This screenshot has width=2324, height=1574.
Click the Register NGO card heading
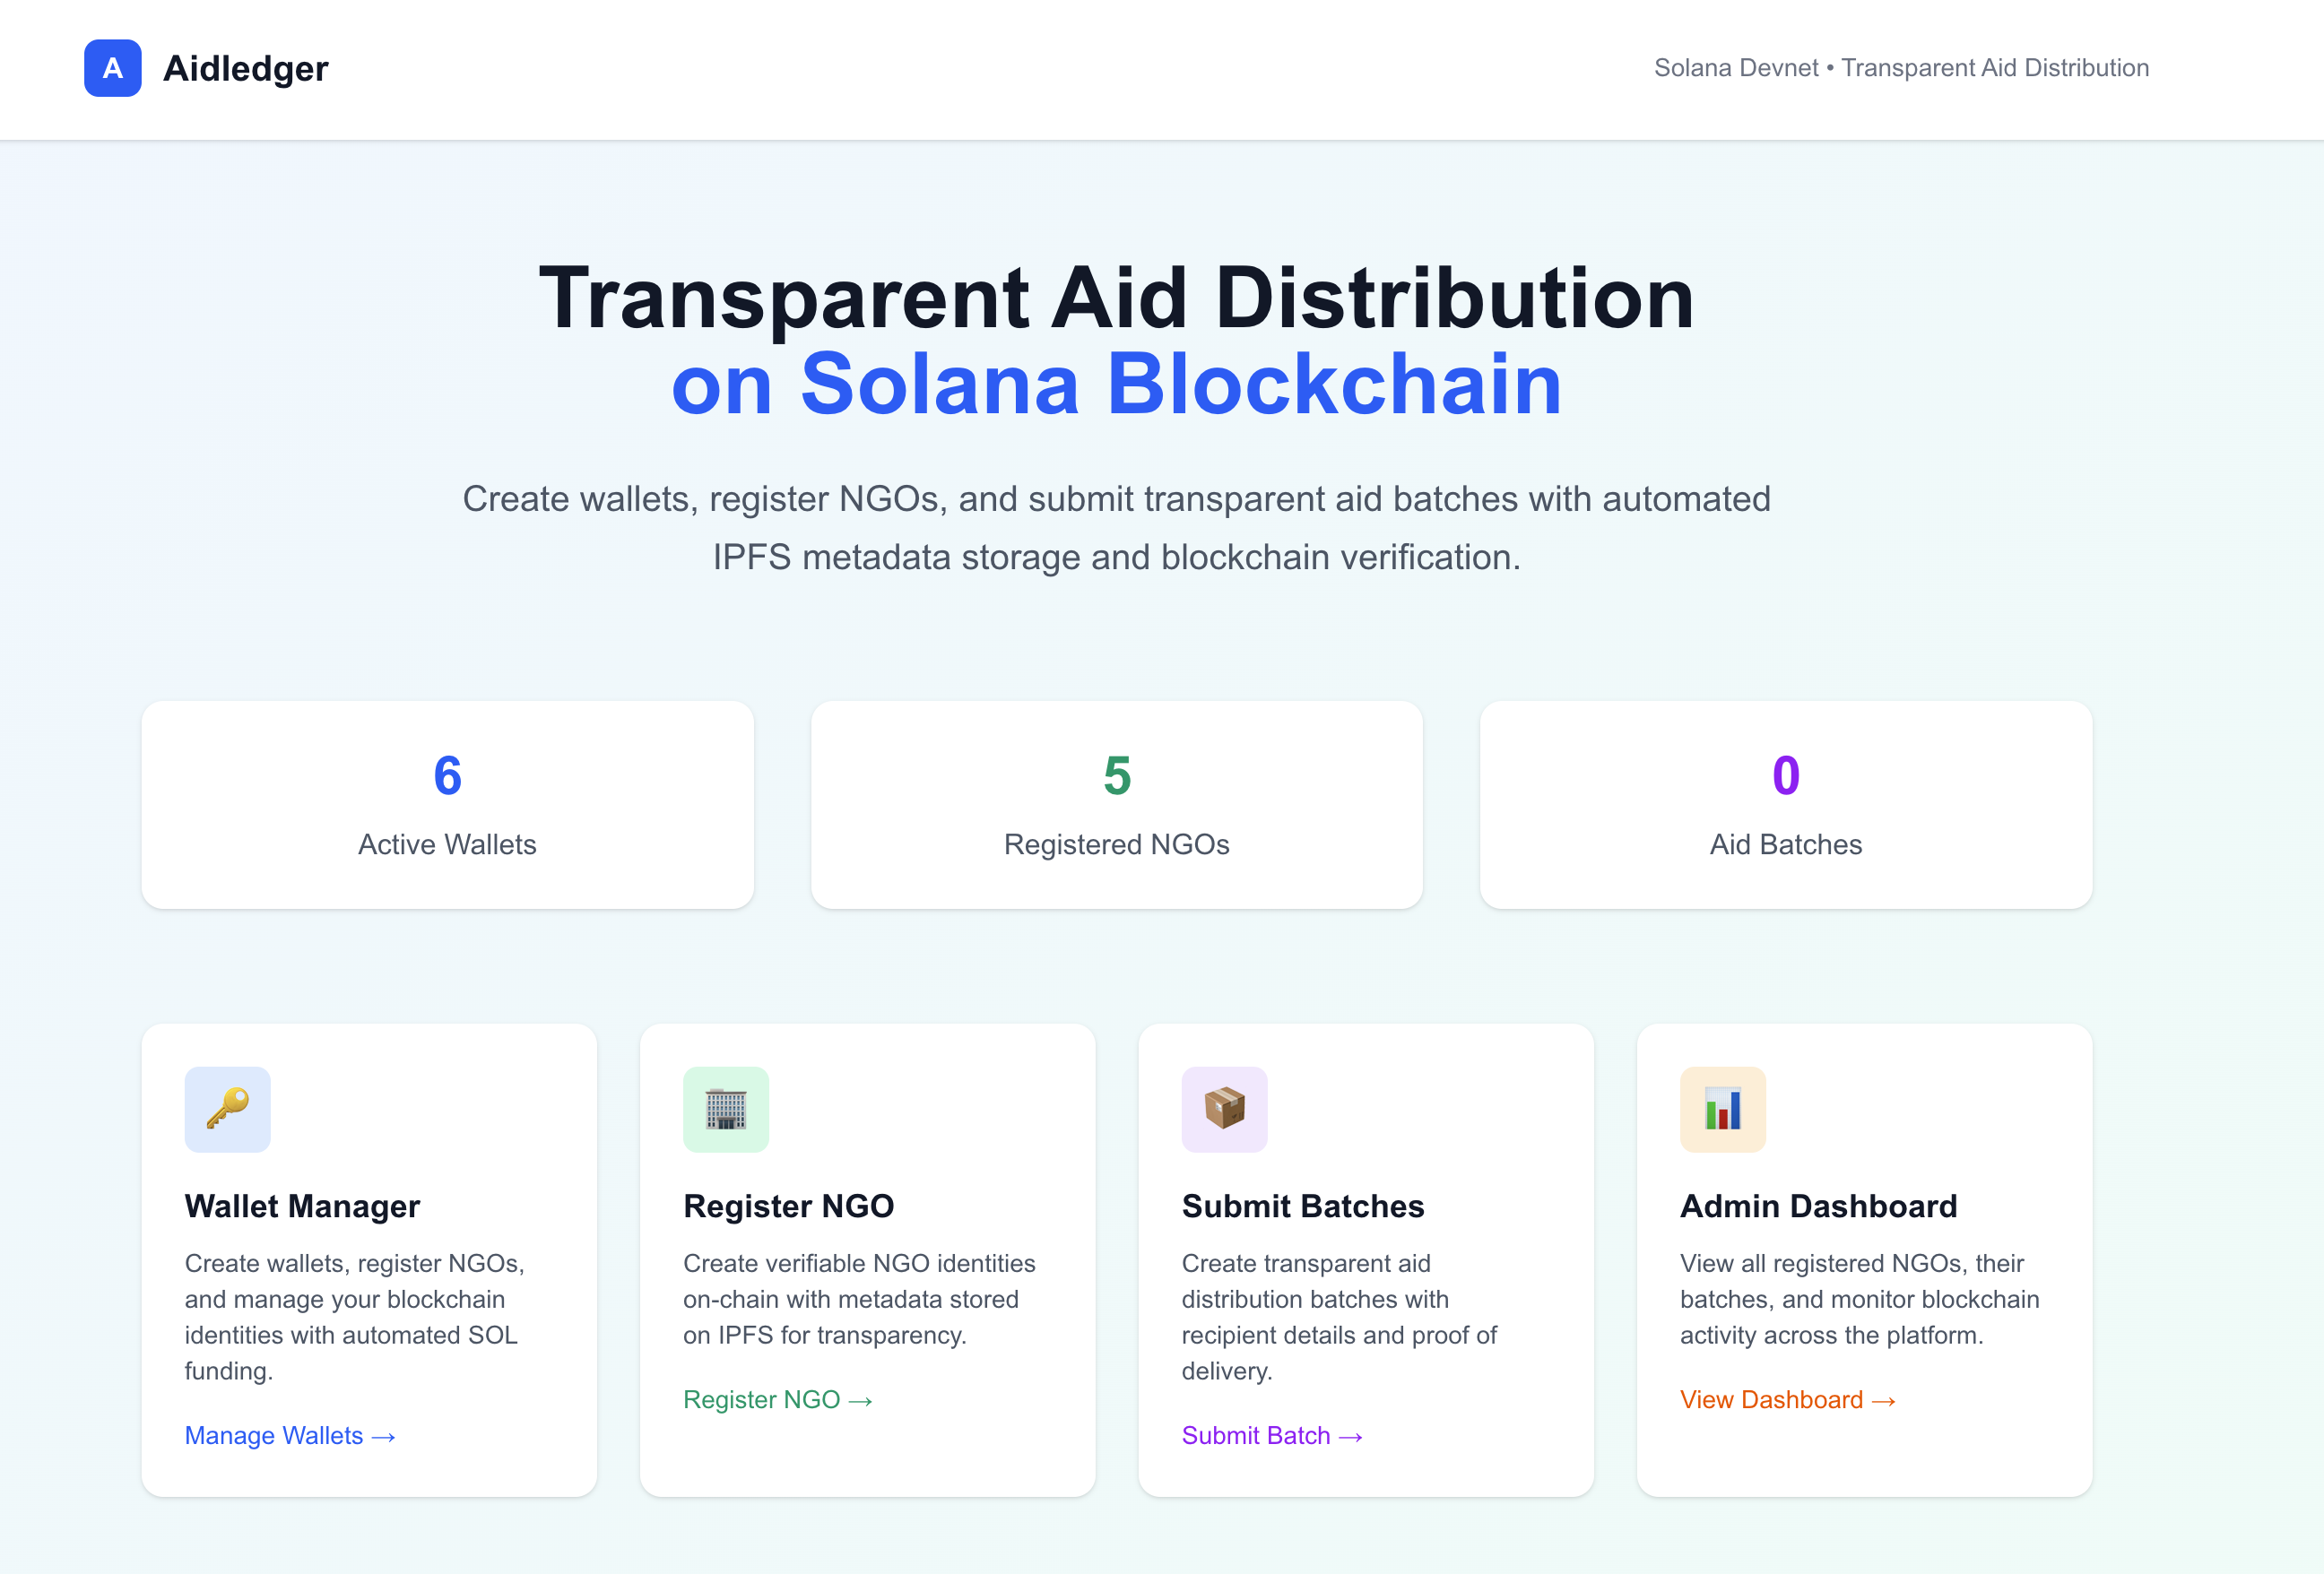(x=788, y=1206)
